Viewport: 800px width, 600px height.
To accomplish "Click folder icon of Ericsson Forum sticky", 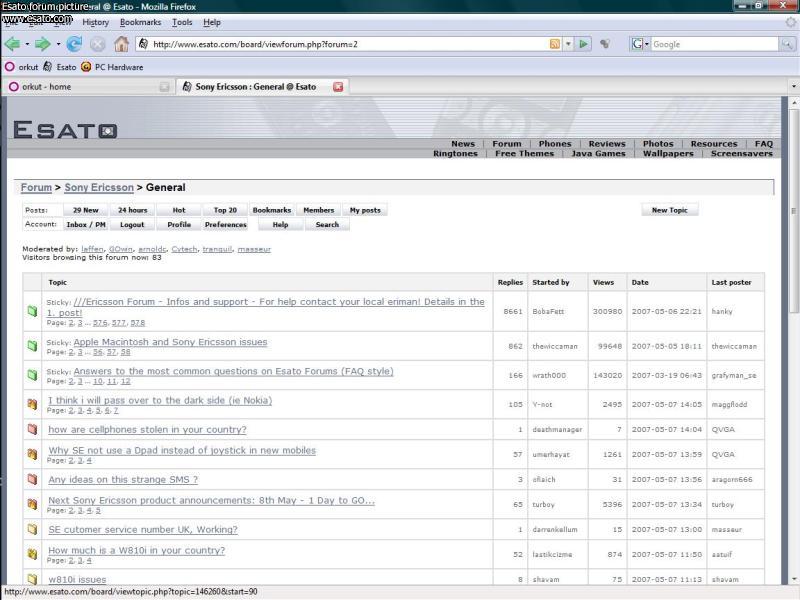I will tap(32, 311).
